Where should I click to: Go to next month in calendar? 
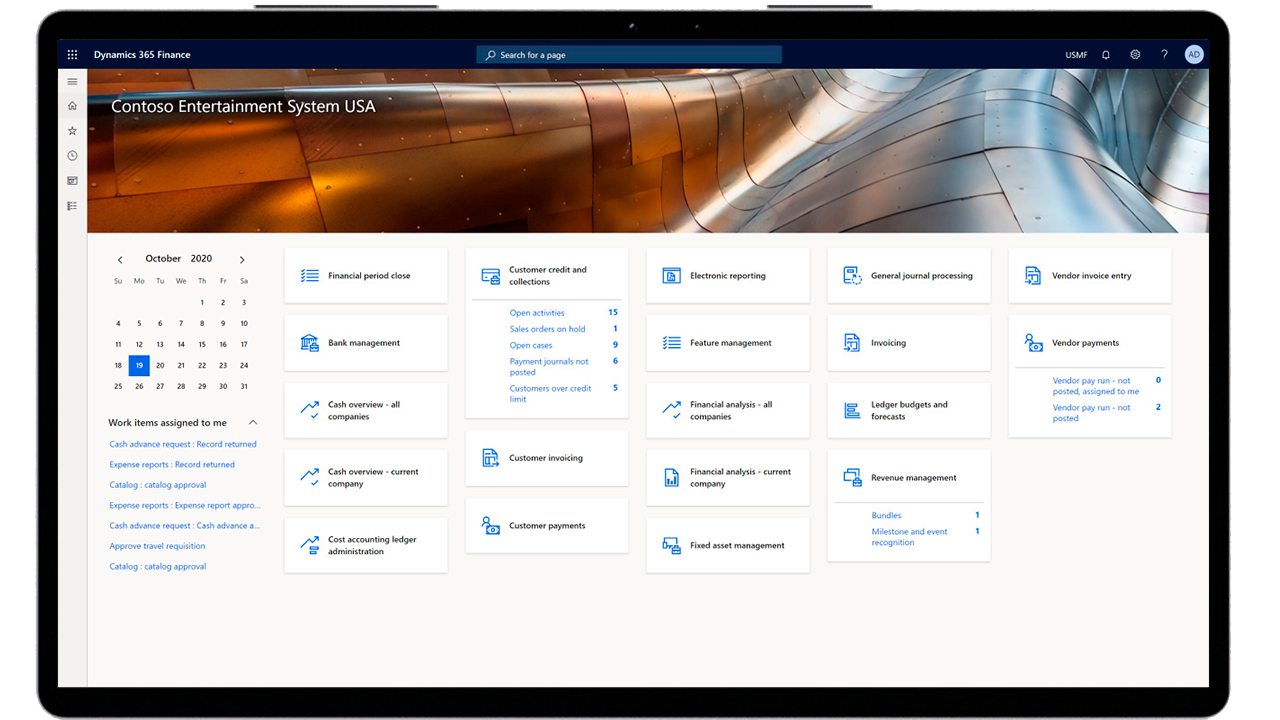[x=242, y=260]
